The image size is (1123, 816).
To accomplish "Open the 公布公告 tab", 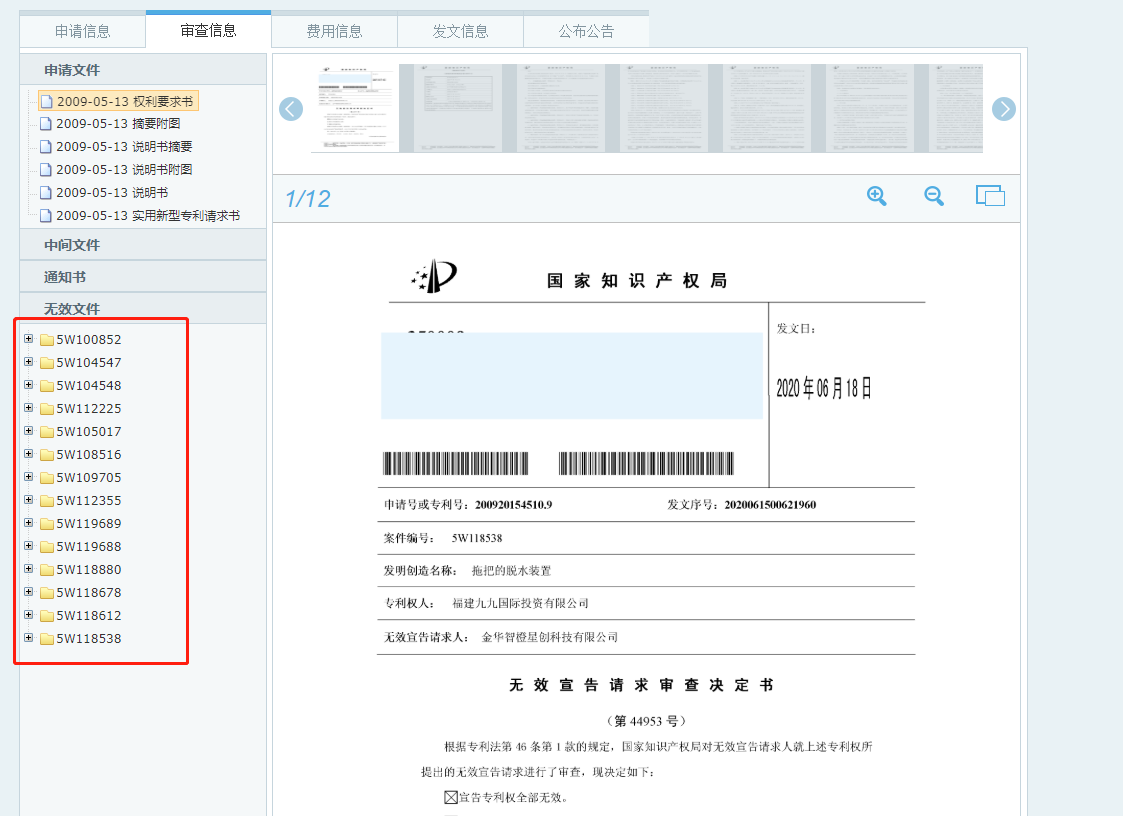I will point(587,31).
